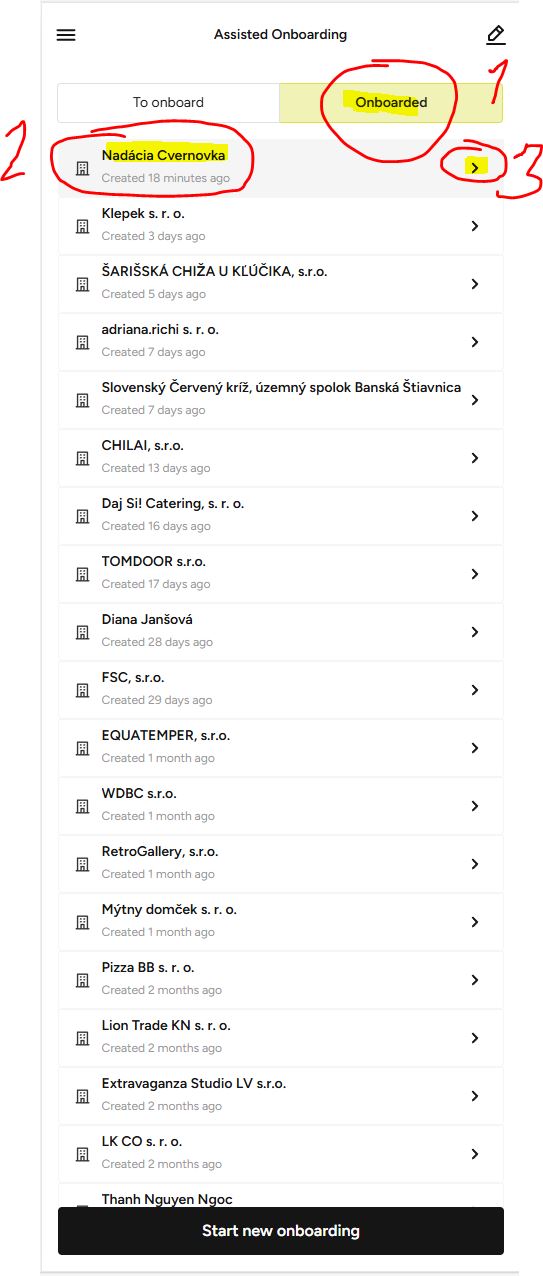The width and height of the screenshot is (543, 1276).
Task: Select Daj Si! Catering, s. r. o. row
Action: [281, 516]
